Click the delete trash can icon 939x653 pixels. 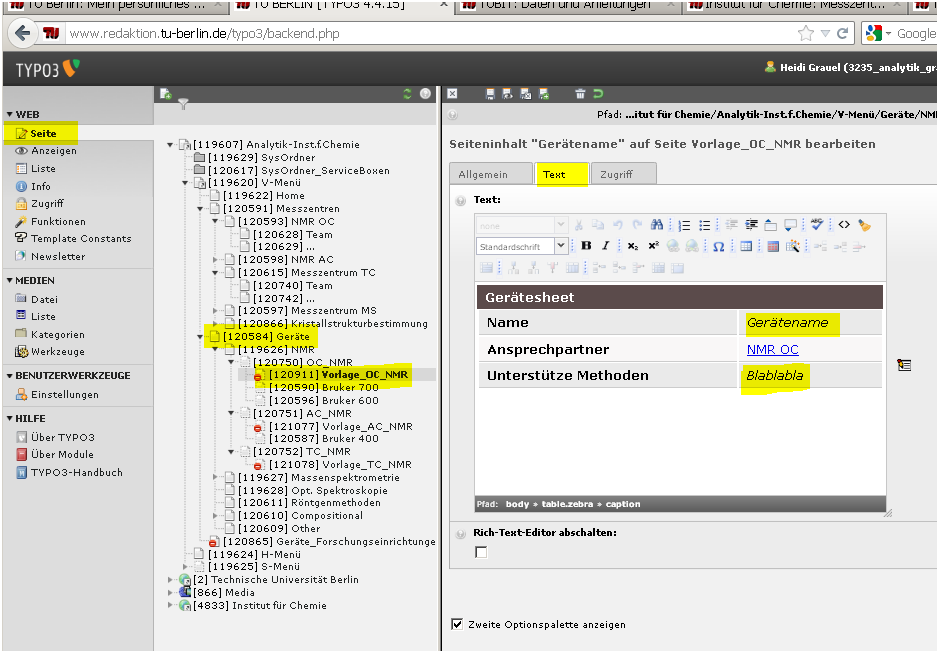[580, 93]
